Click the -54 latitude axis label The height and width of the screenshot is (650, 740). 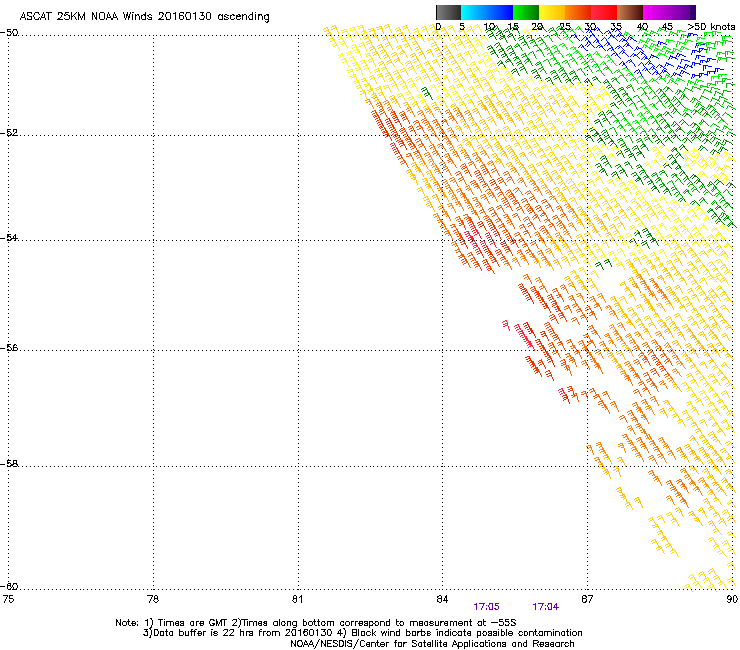click(9, 238)
